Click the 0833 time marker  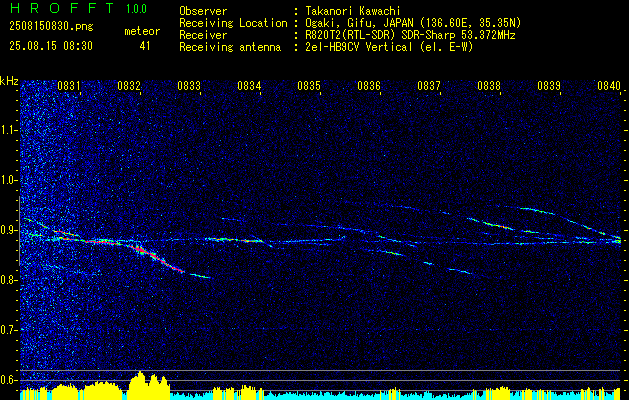click(189, 85)
